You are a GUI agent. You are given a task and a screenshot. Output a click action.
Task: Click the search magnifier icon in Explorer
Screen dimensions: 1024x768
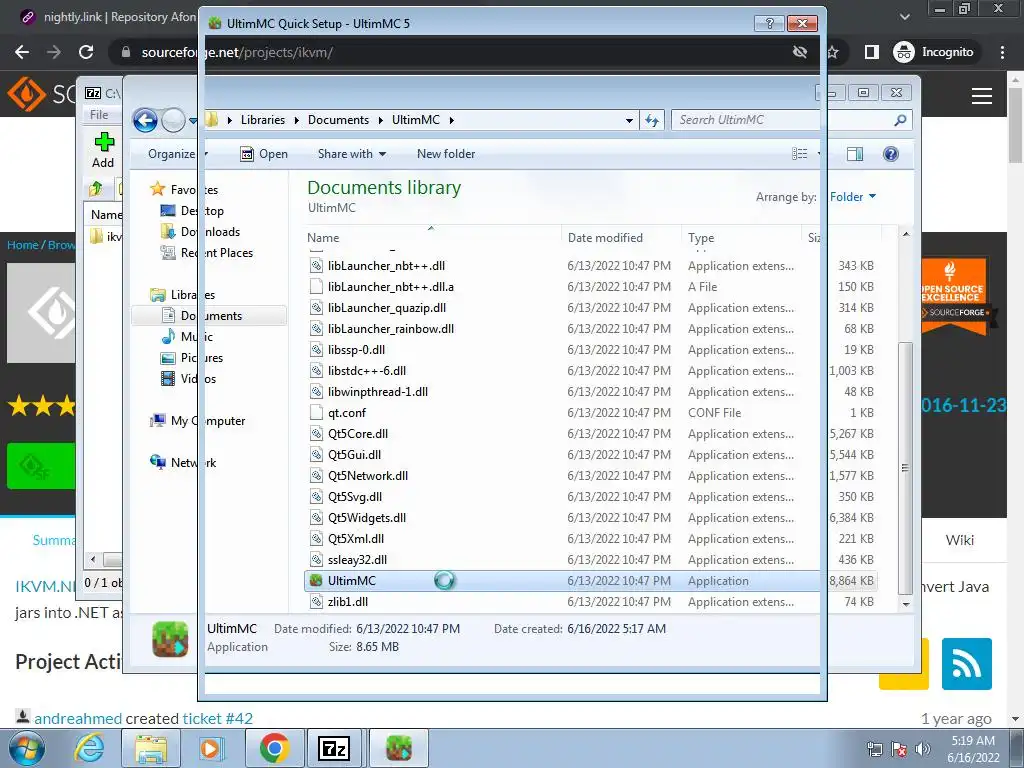click(x=900, y=120)
